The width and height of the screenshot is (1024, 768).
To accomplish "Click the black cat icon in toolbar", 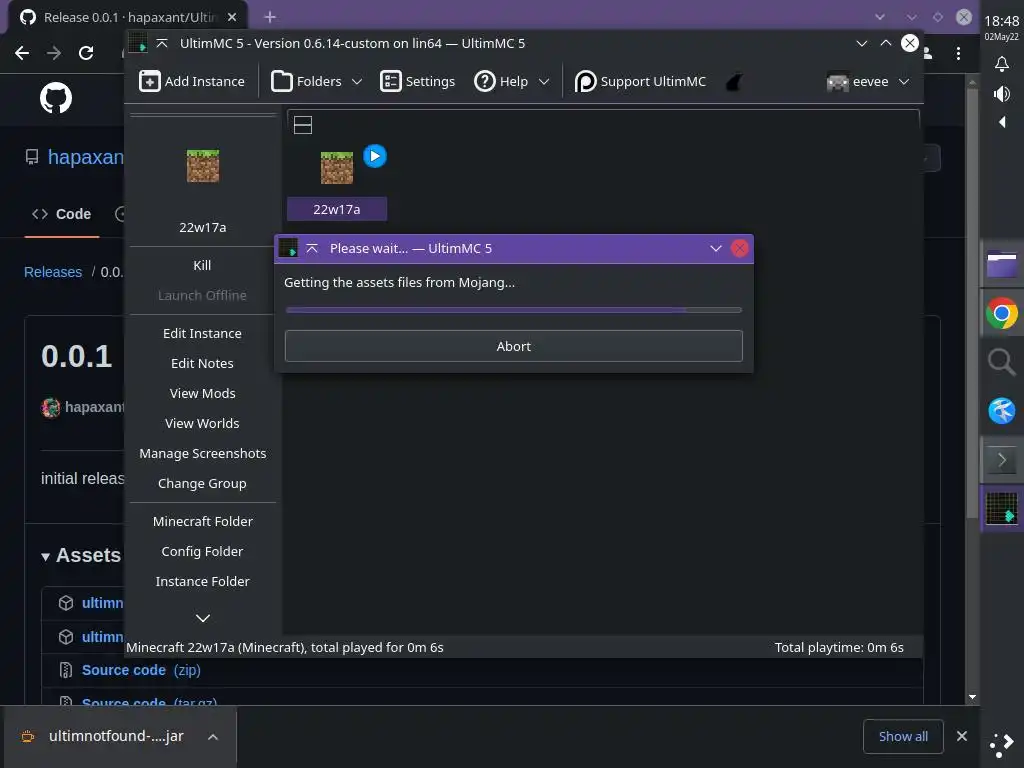I will pyautogui.click(x=734, y=82).
